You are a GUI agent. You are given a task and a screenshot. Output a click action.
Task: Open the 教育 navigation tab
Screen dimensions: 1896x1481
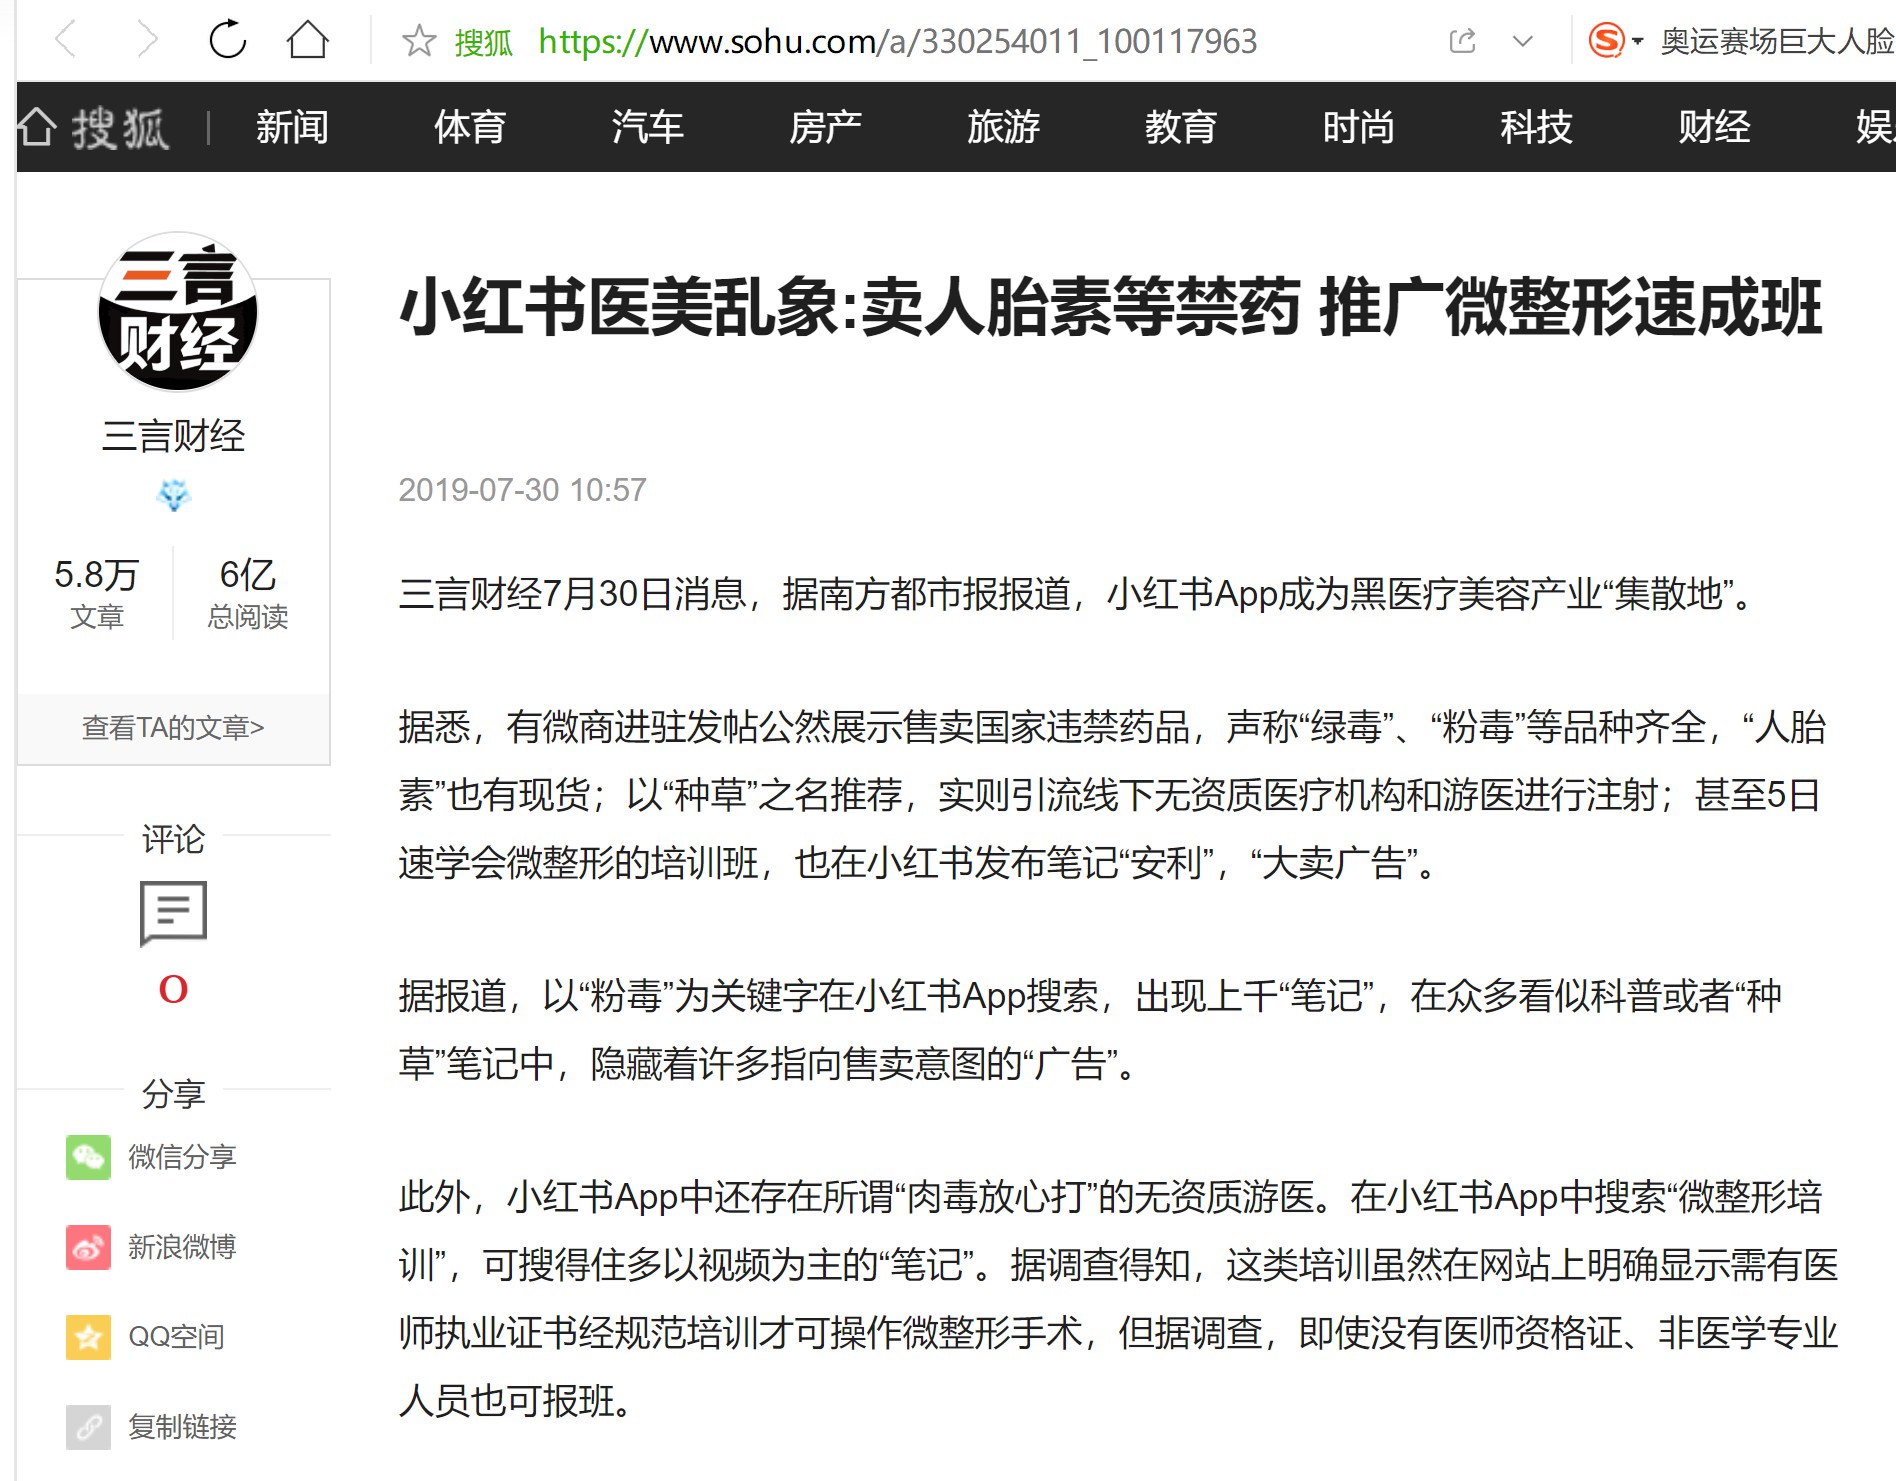[1181, 127]
